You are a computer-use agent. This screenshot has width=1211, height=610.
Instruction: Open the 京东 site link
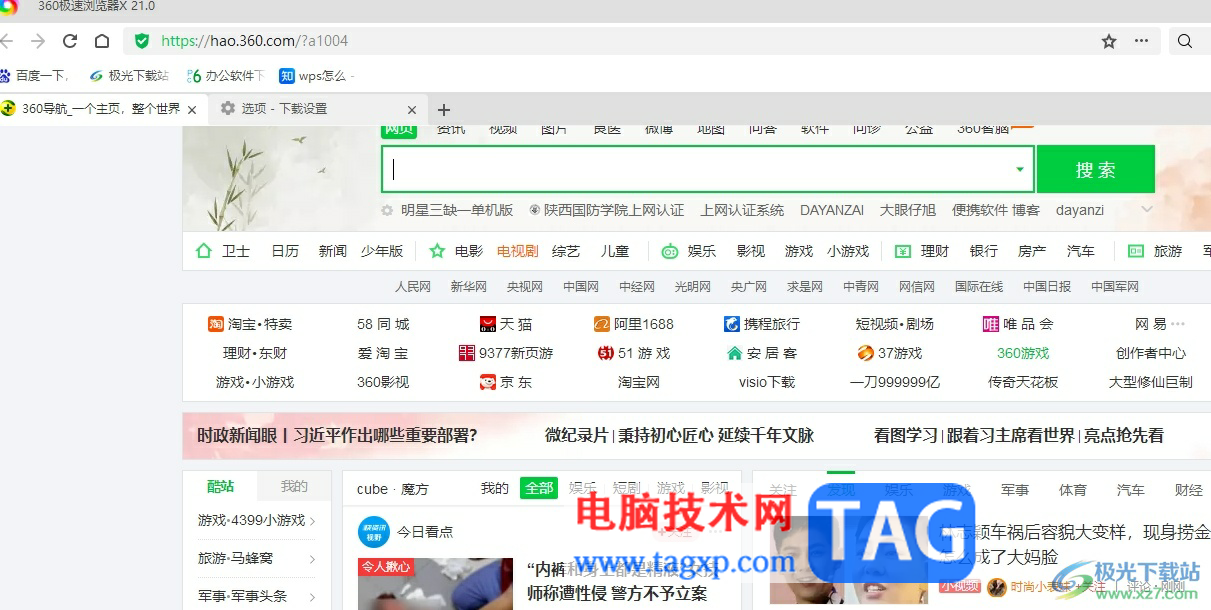506,382
